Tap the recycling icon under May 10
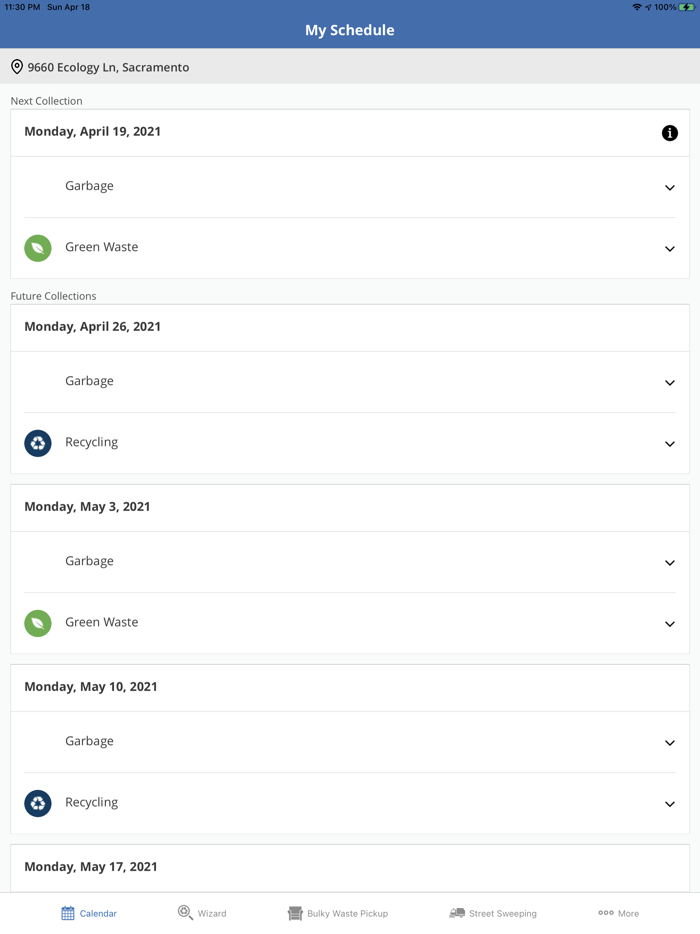The height and width of the screenshot is (934, 700). 38,802
